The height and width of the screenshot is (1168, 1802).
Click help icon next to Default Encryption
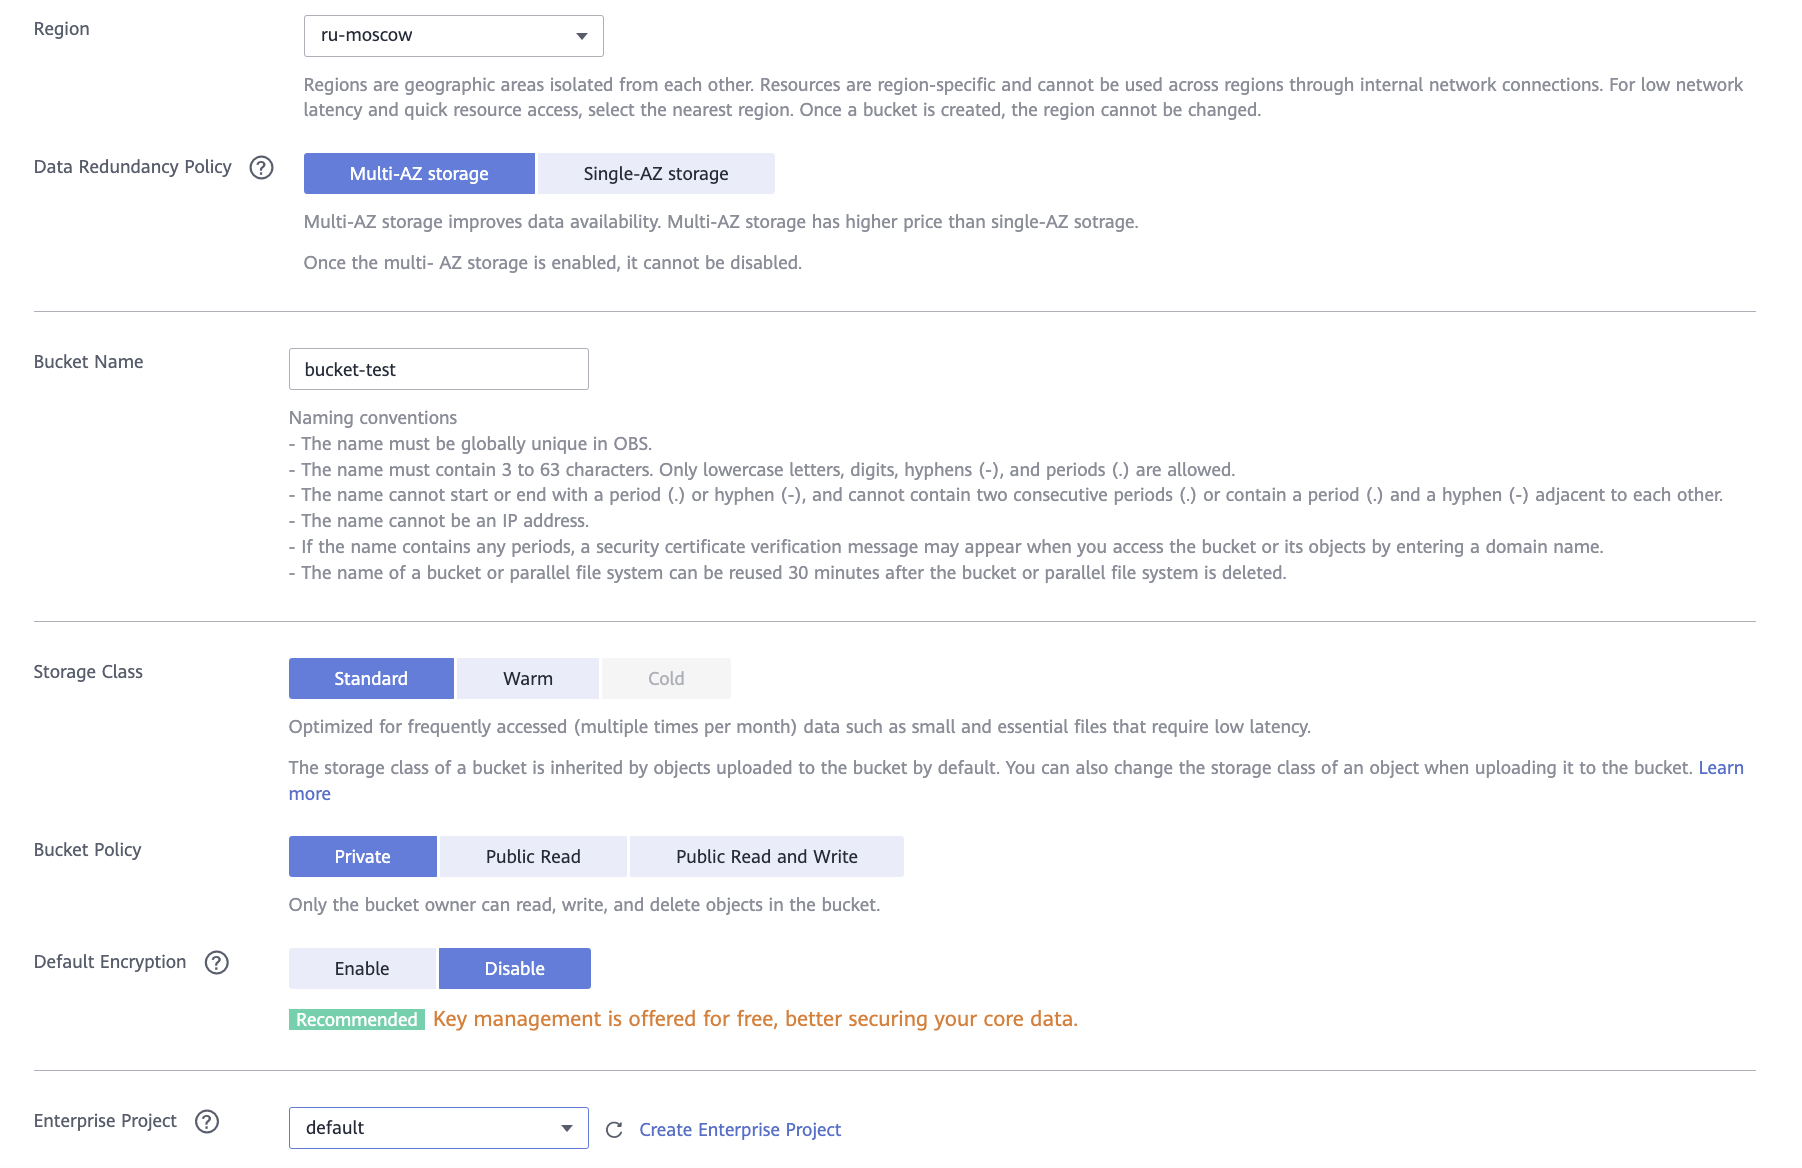[216, 962]
